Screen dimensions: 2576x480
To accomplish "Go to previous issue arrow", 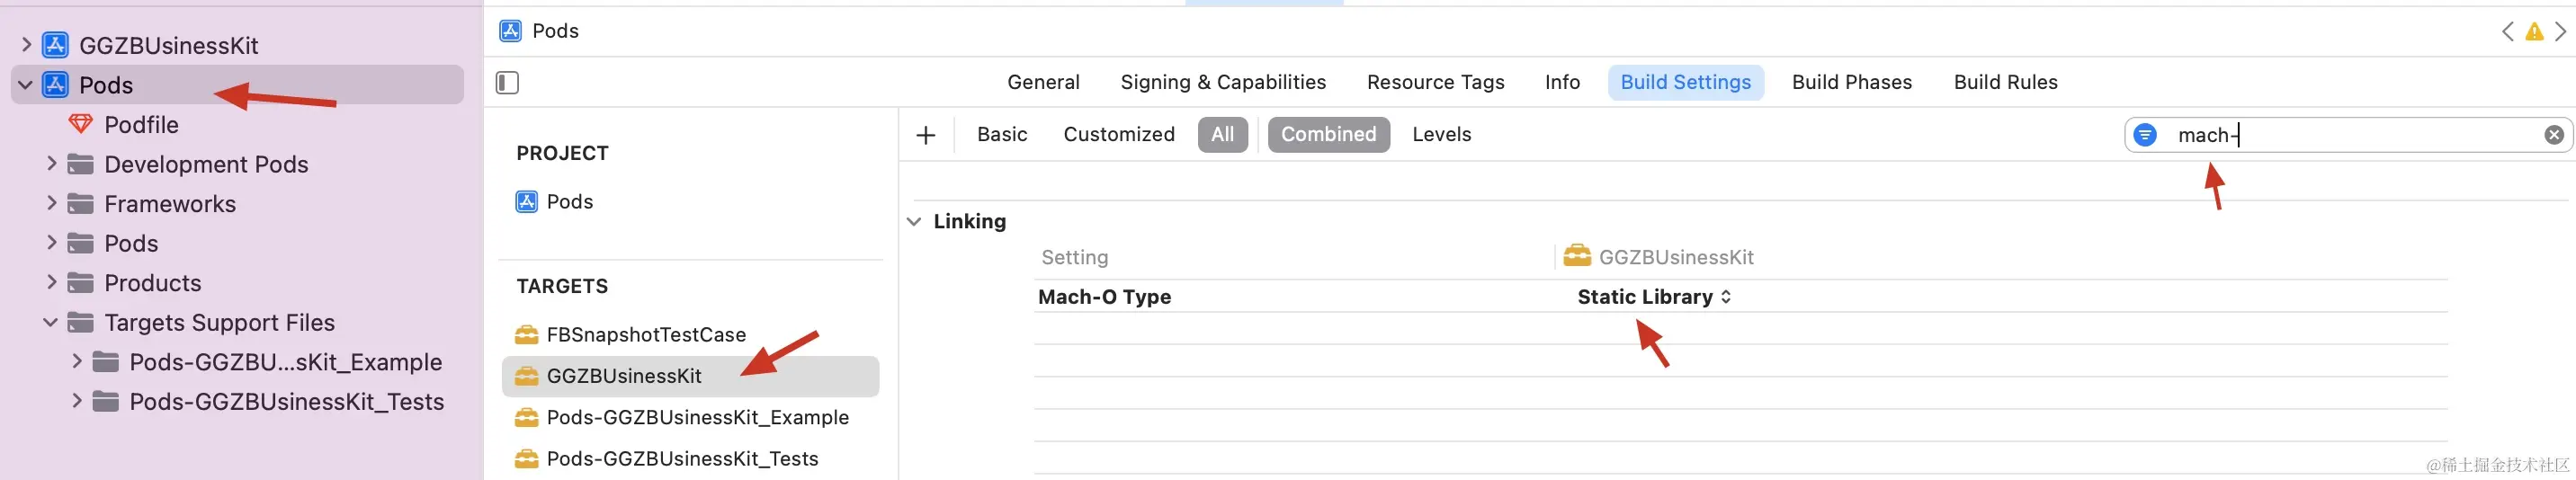I will coord(2508,32).
